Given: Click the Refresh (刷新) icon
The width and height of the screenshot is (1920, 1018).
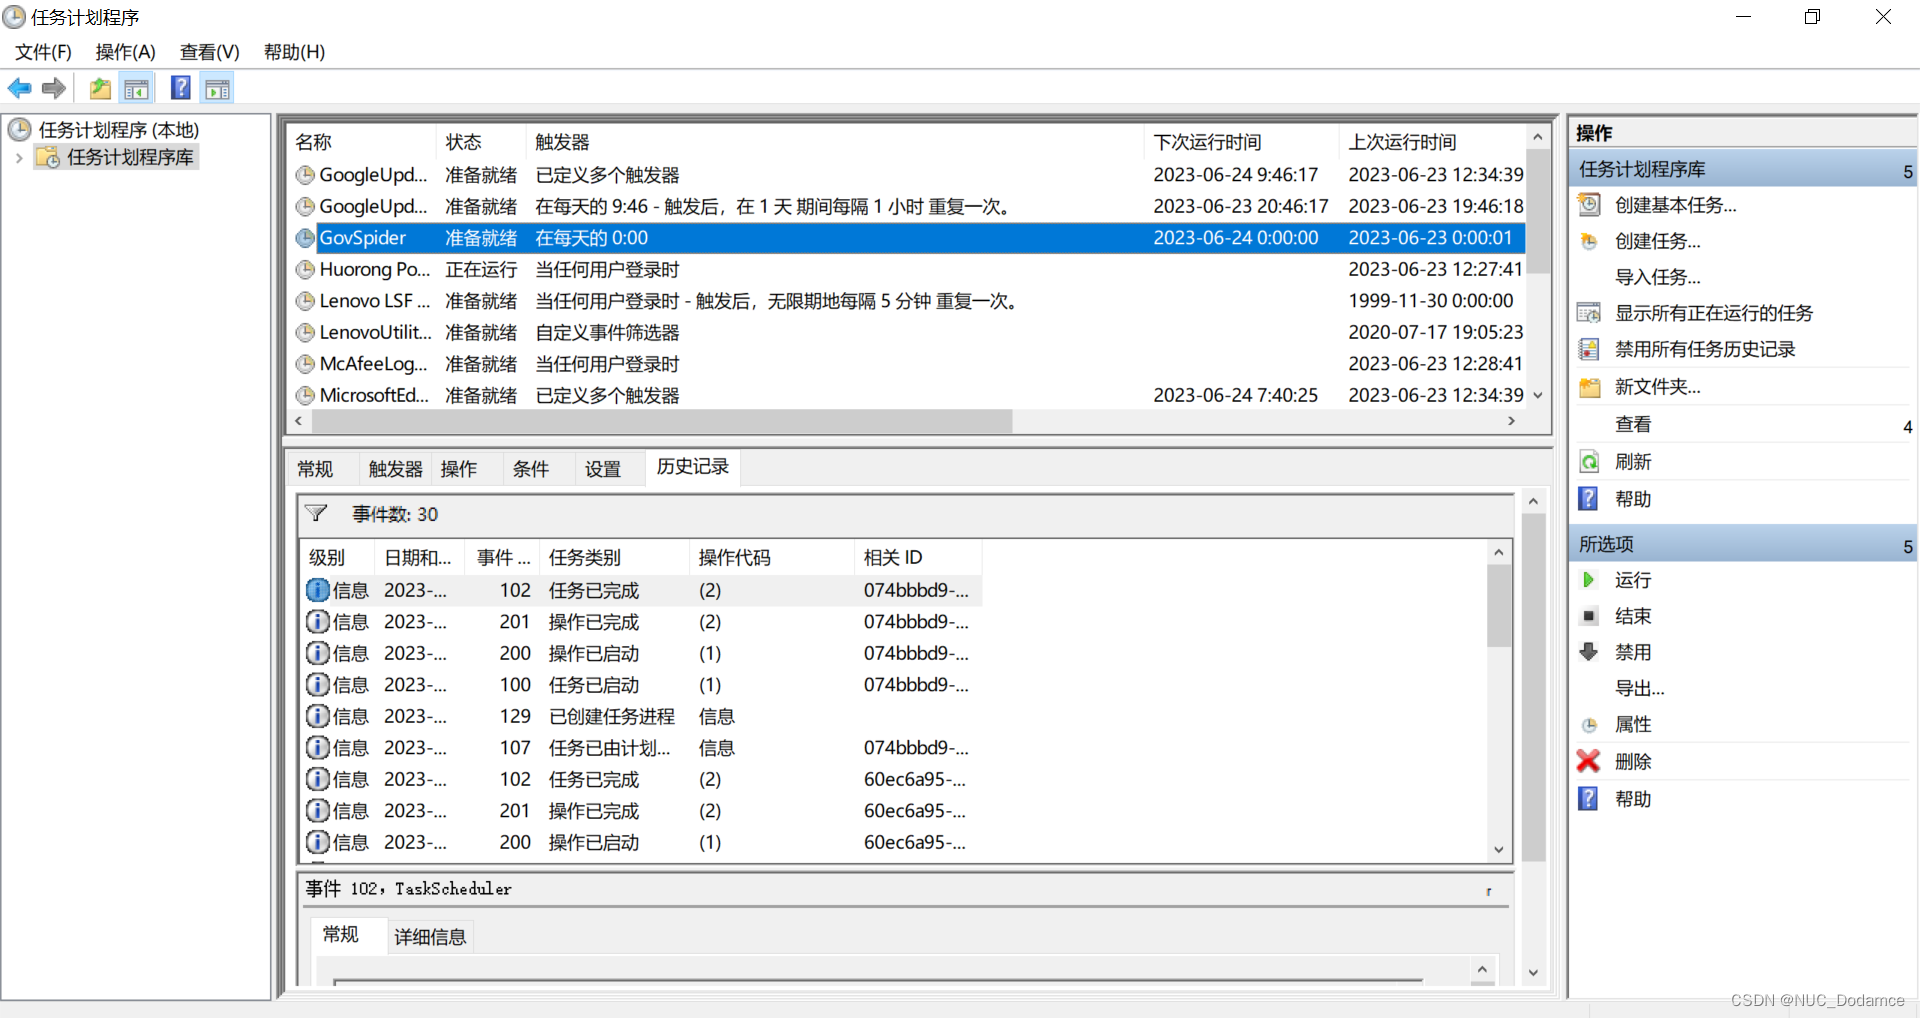Looking at the screenshot, I should [1589, 462].
